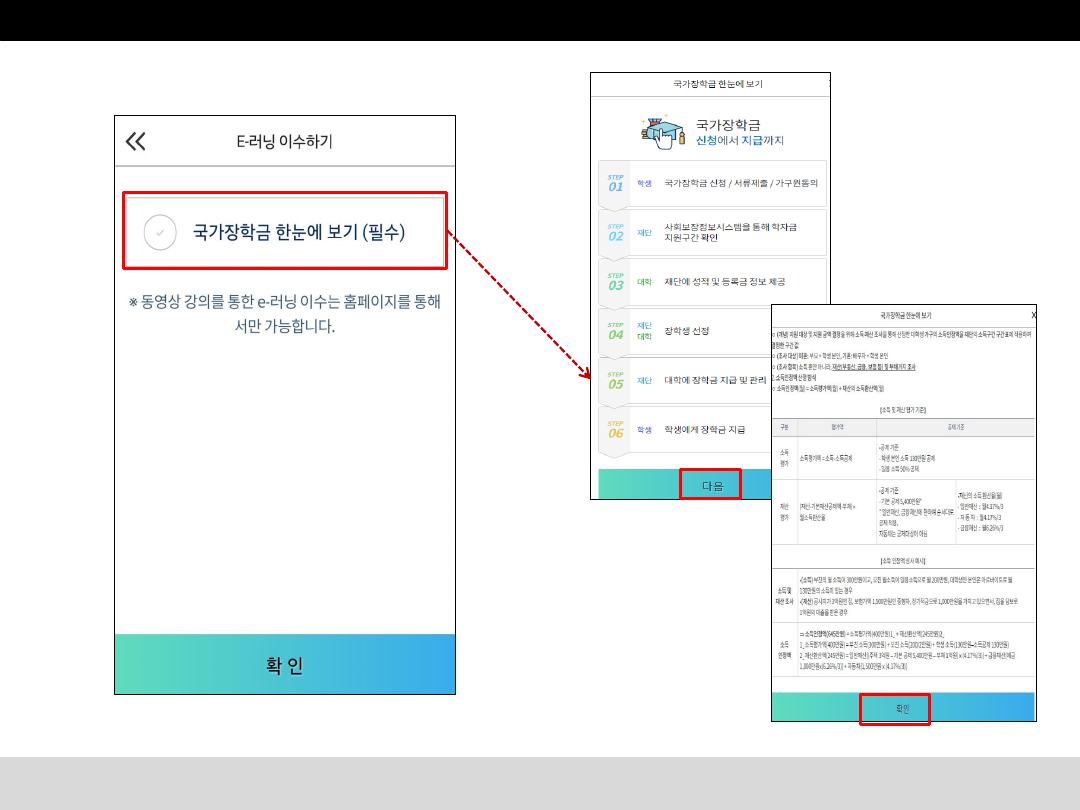1080x810 pixels.
Task: Select the STEP 03 badge icon
Action: coord(615,282)
